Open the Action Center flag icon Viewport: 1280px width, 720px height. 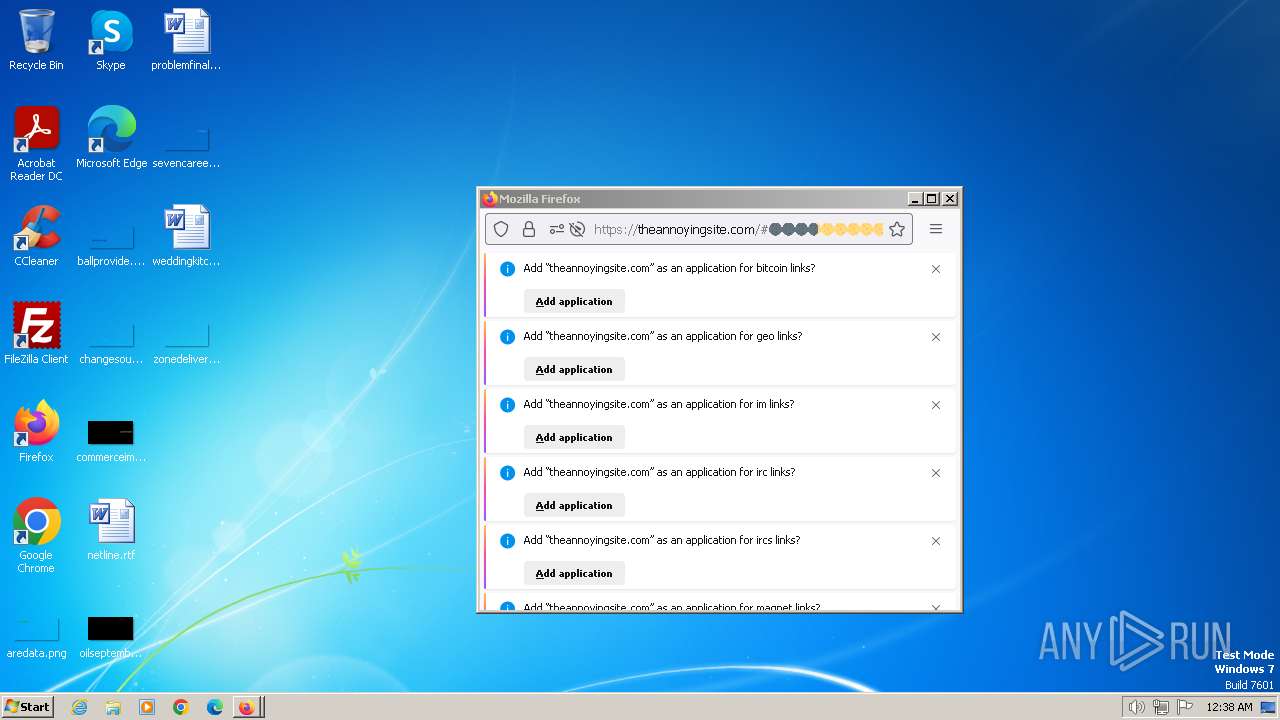click(1185, 707)
